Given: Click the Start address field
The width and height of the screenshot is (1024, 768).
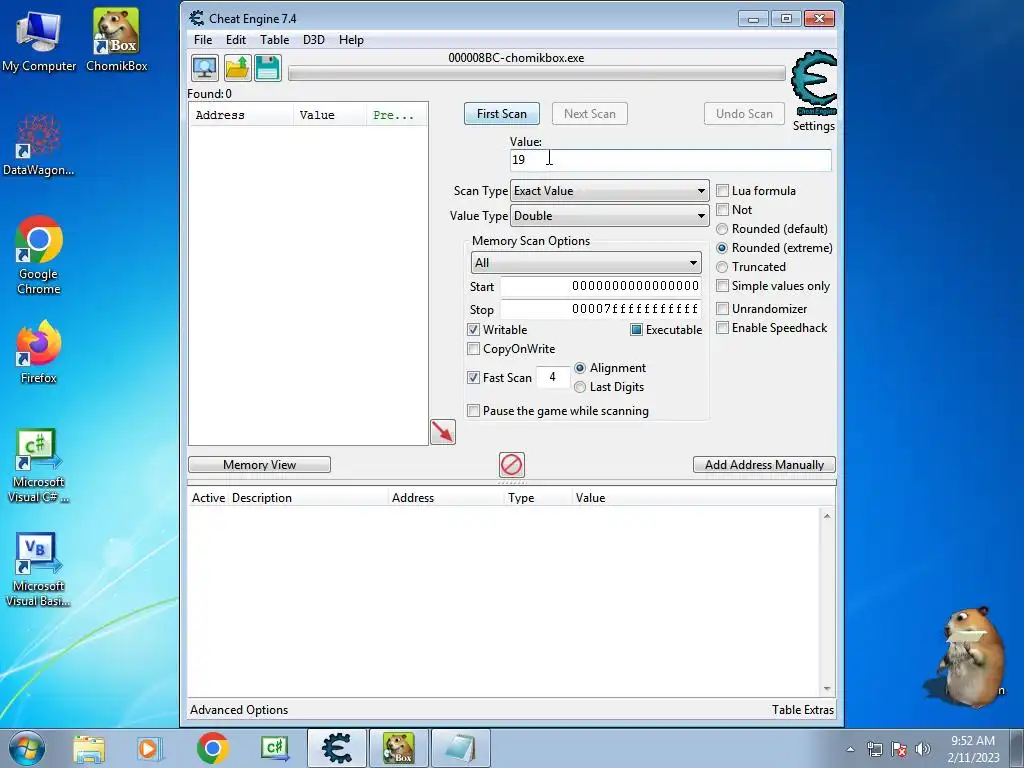Looking at the screenshot, I should coord(601,286).
